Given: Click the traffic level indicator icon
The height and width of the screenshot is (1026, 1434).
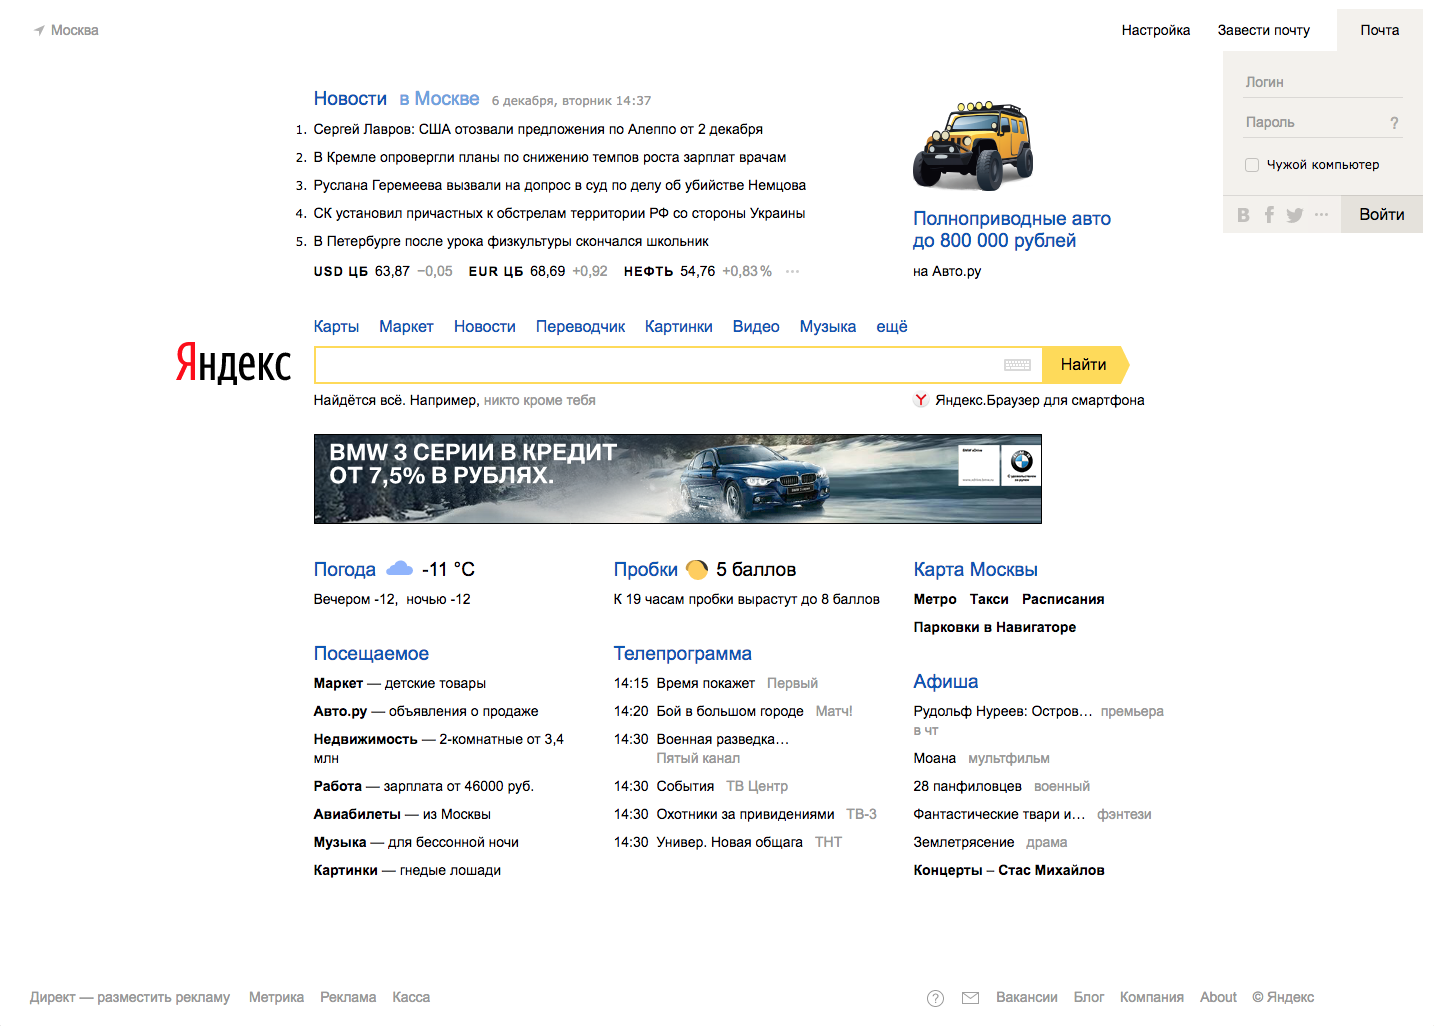Looking at the screenshot, I should click(x=697, y=570).
